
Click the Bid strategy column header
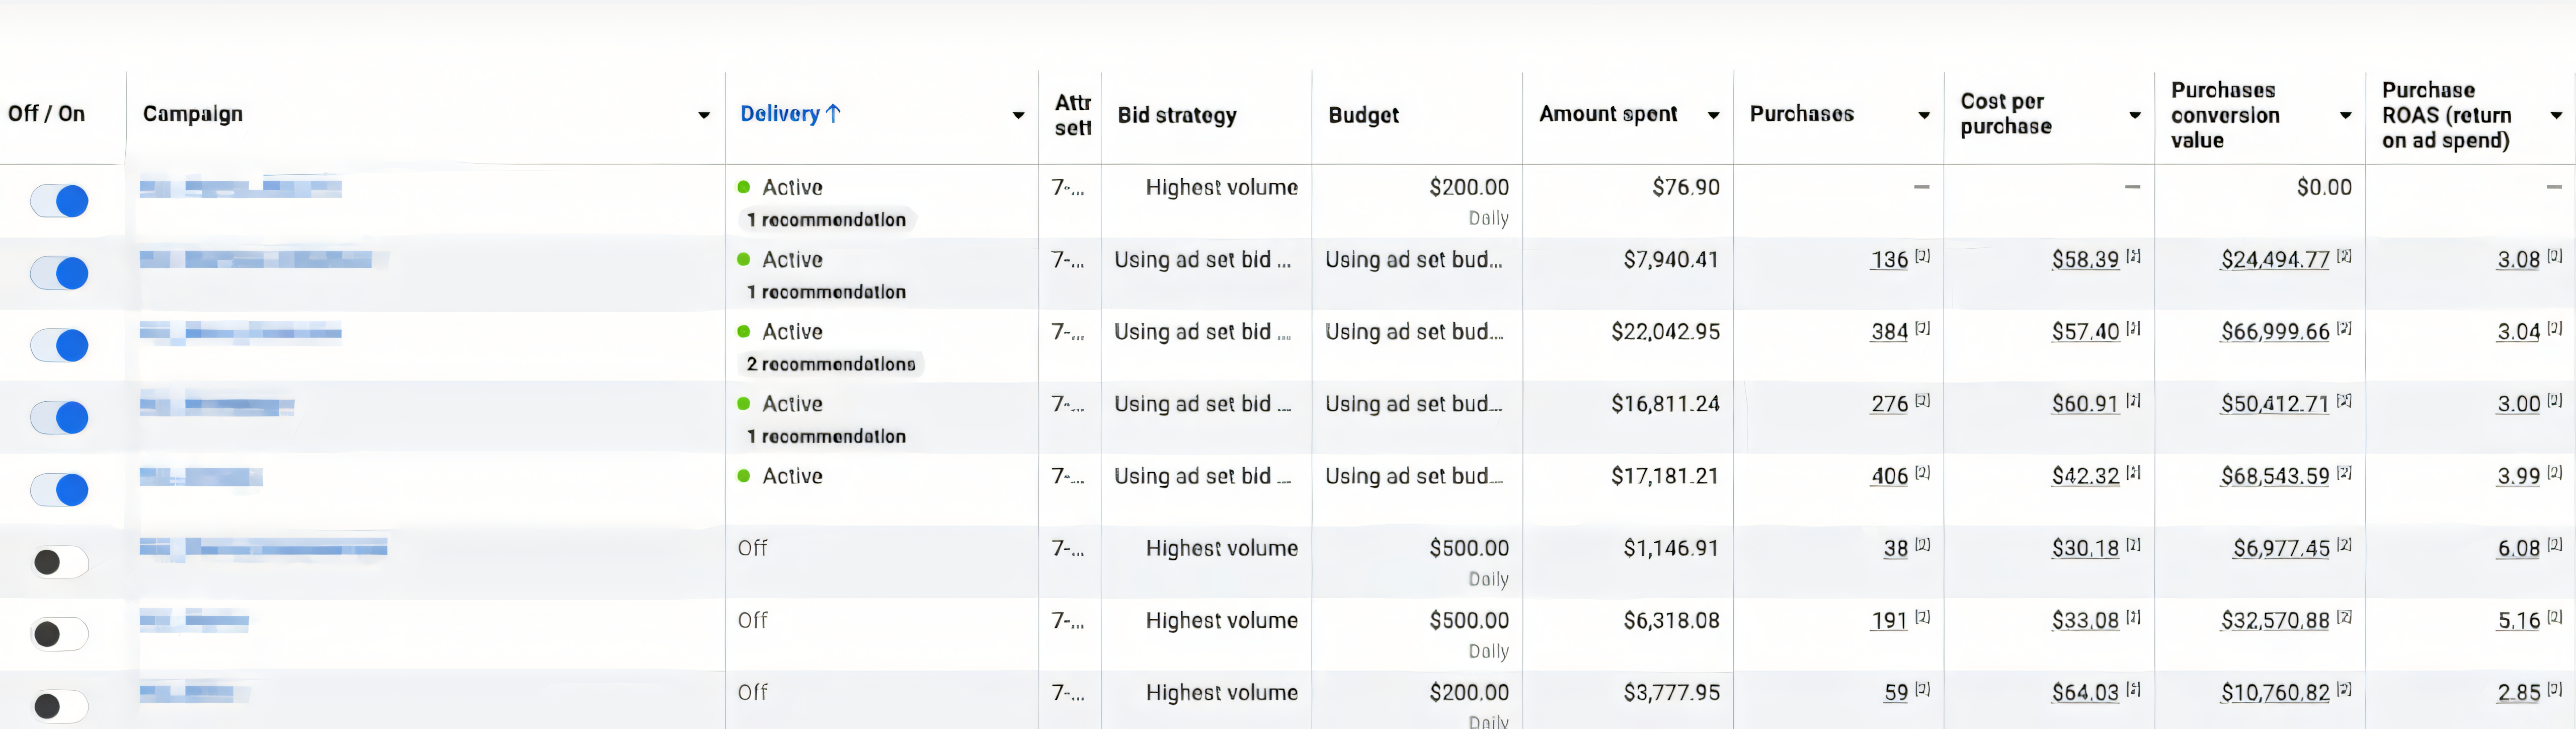point(1177,115)
